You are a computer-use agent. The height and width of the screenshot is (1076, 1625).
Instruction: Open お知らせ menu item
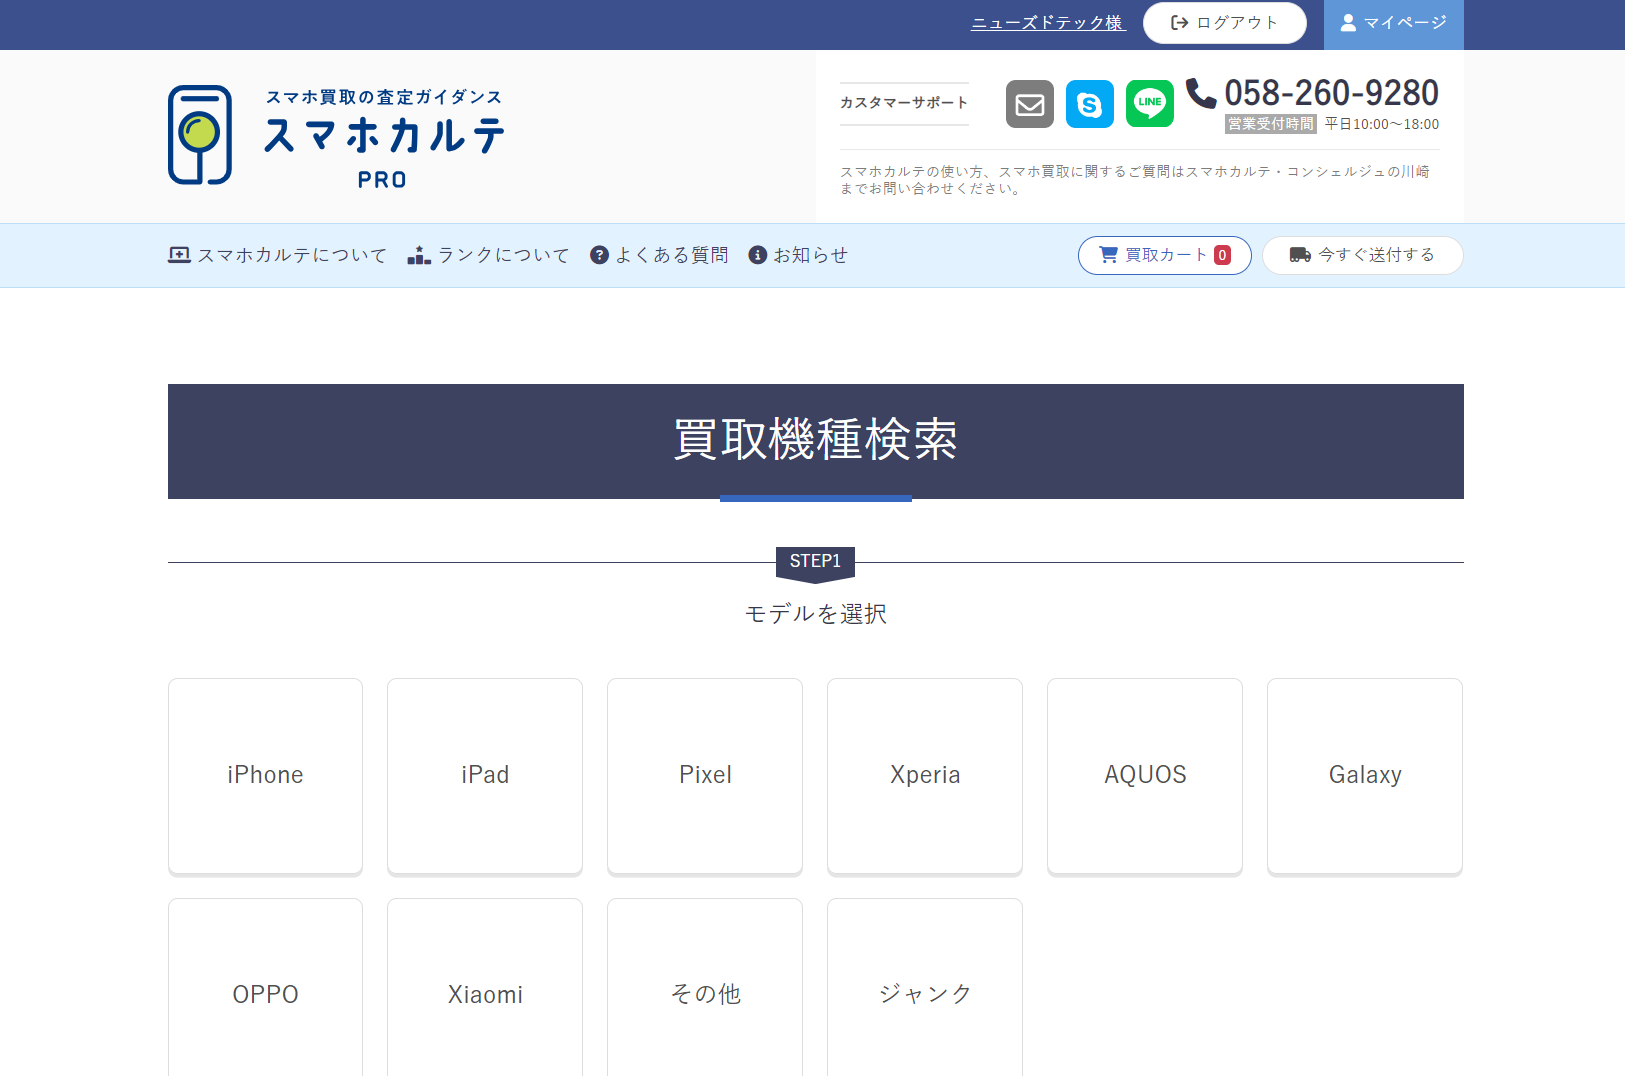point(798,255)
